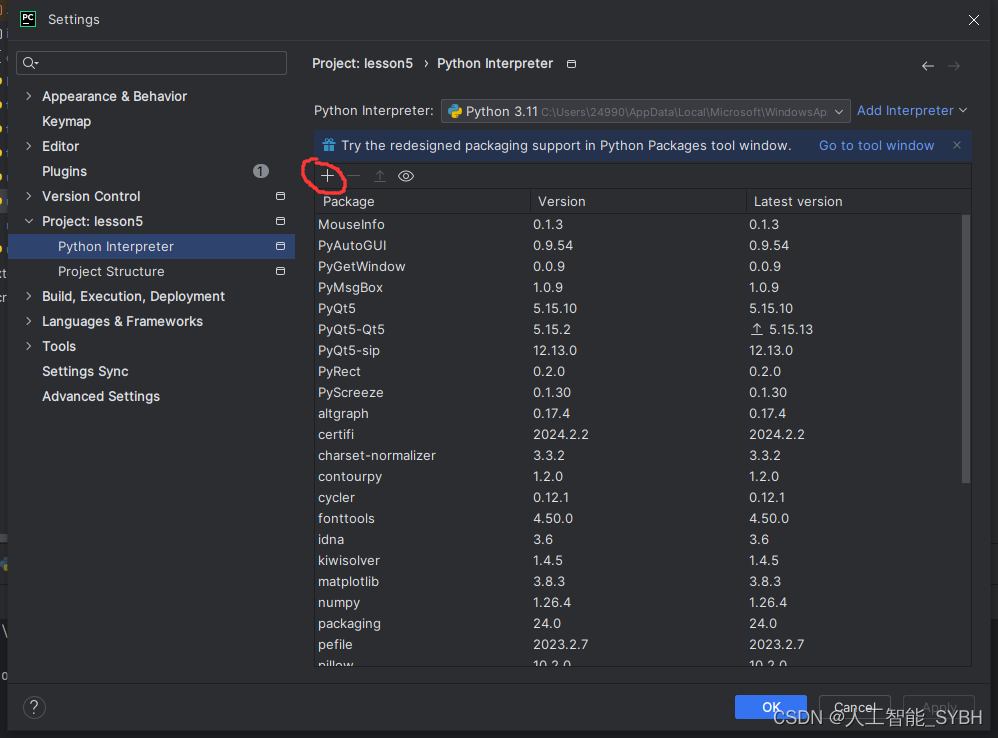Click the OK button
The width and height of the screenshot is (998, 738).
(x=771, y=707)
